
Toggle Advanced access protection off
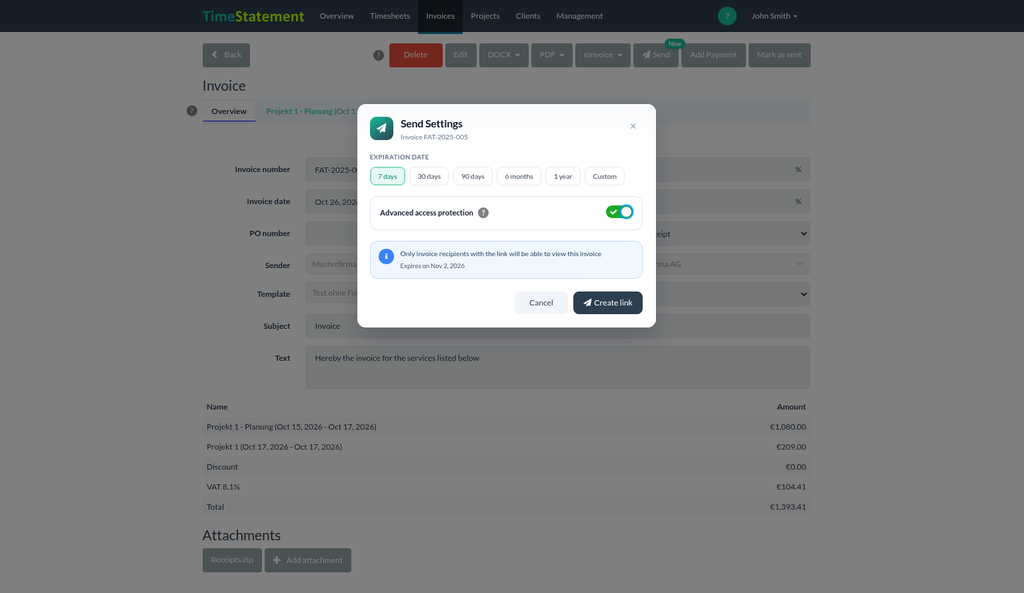pos(619,212)
